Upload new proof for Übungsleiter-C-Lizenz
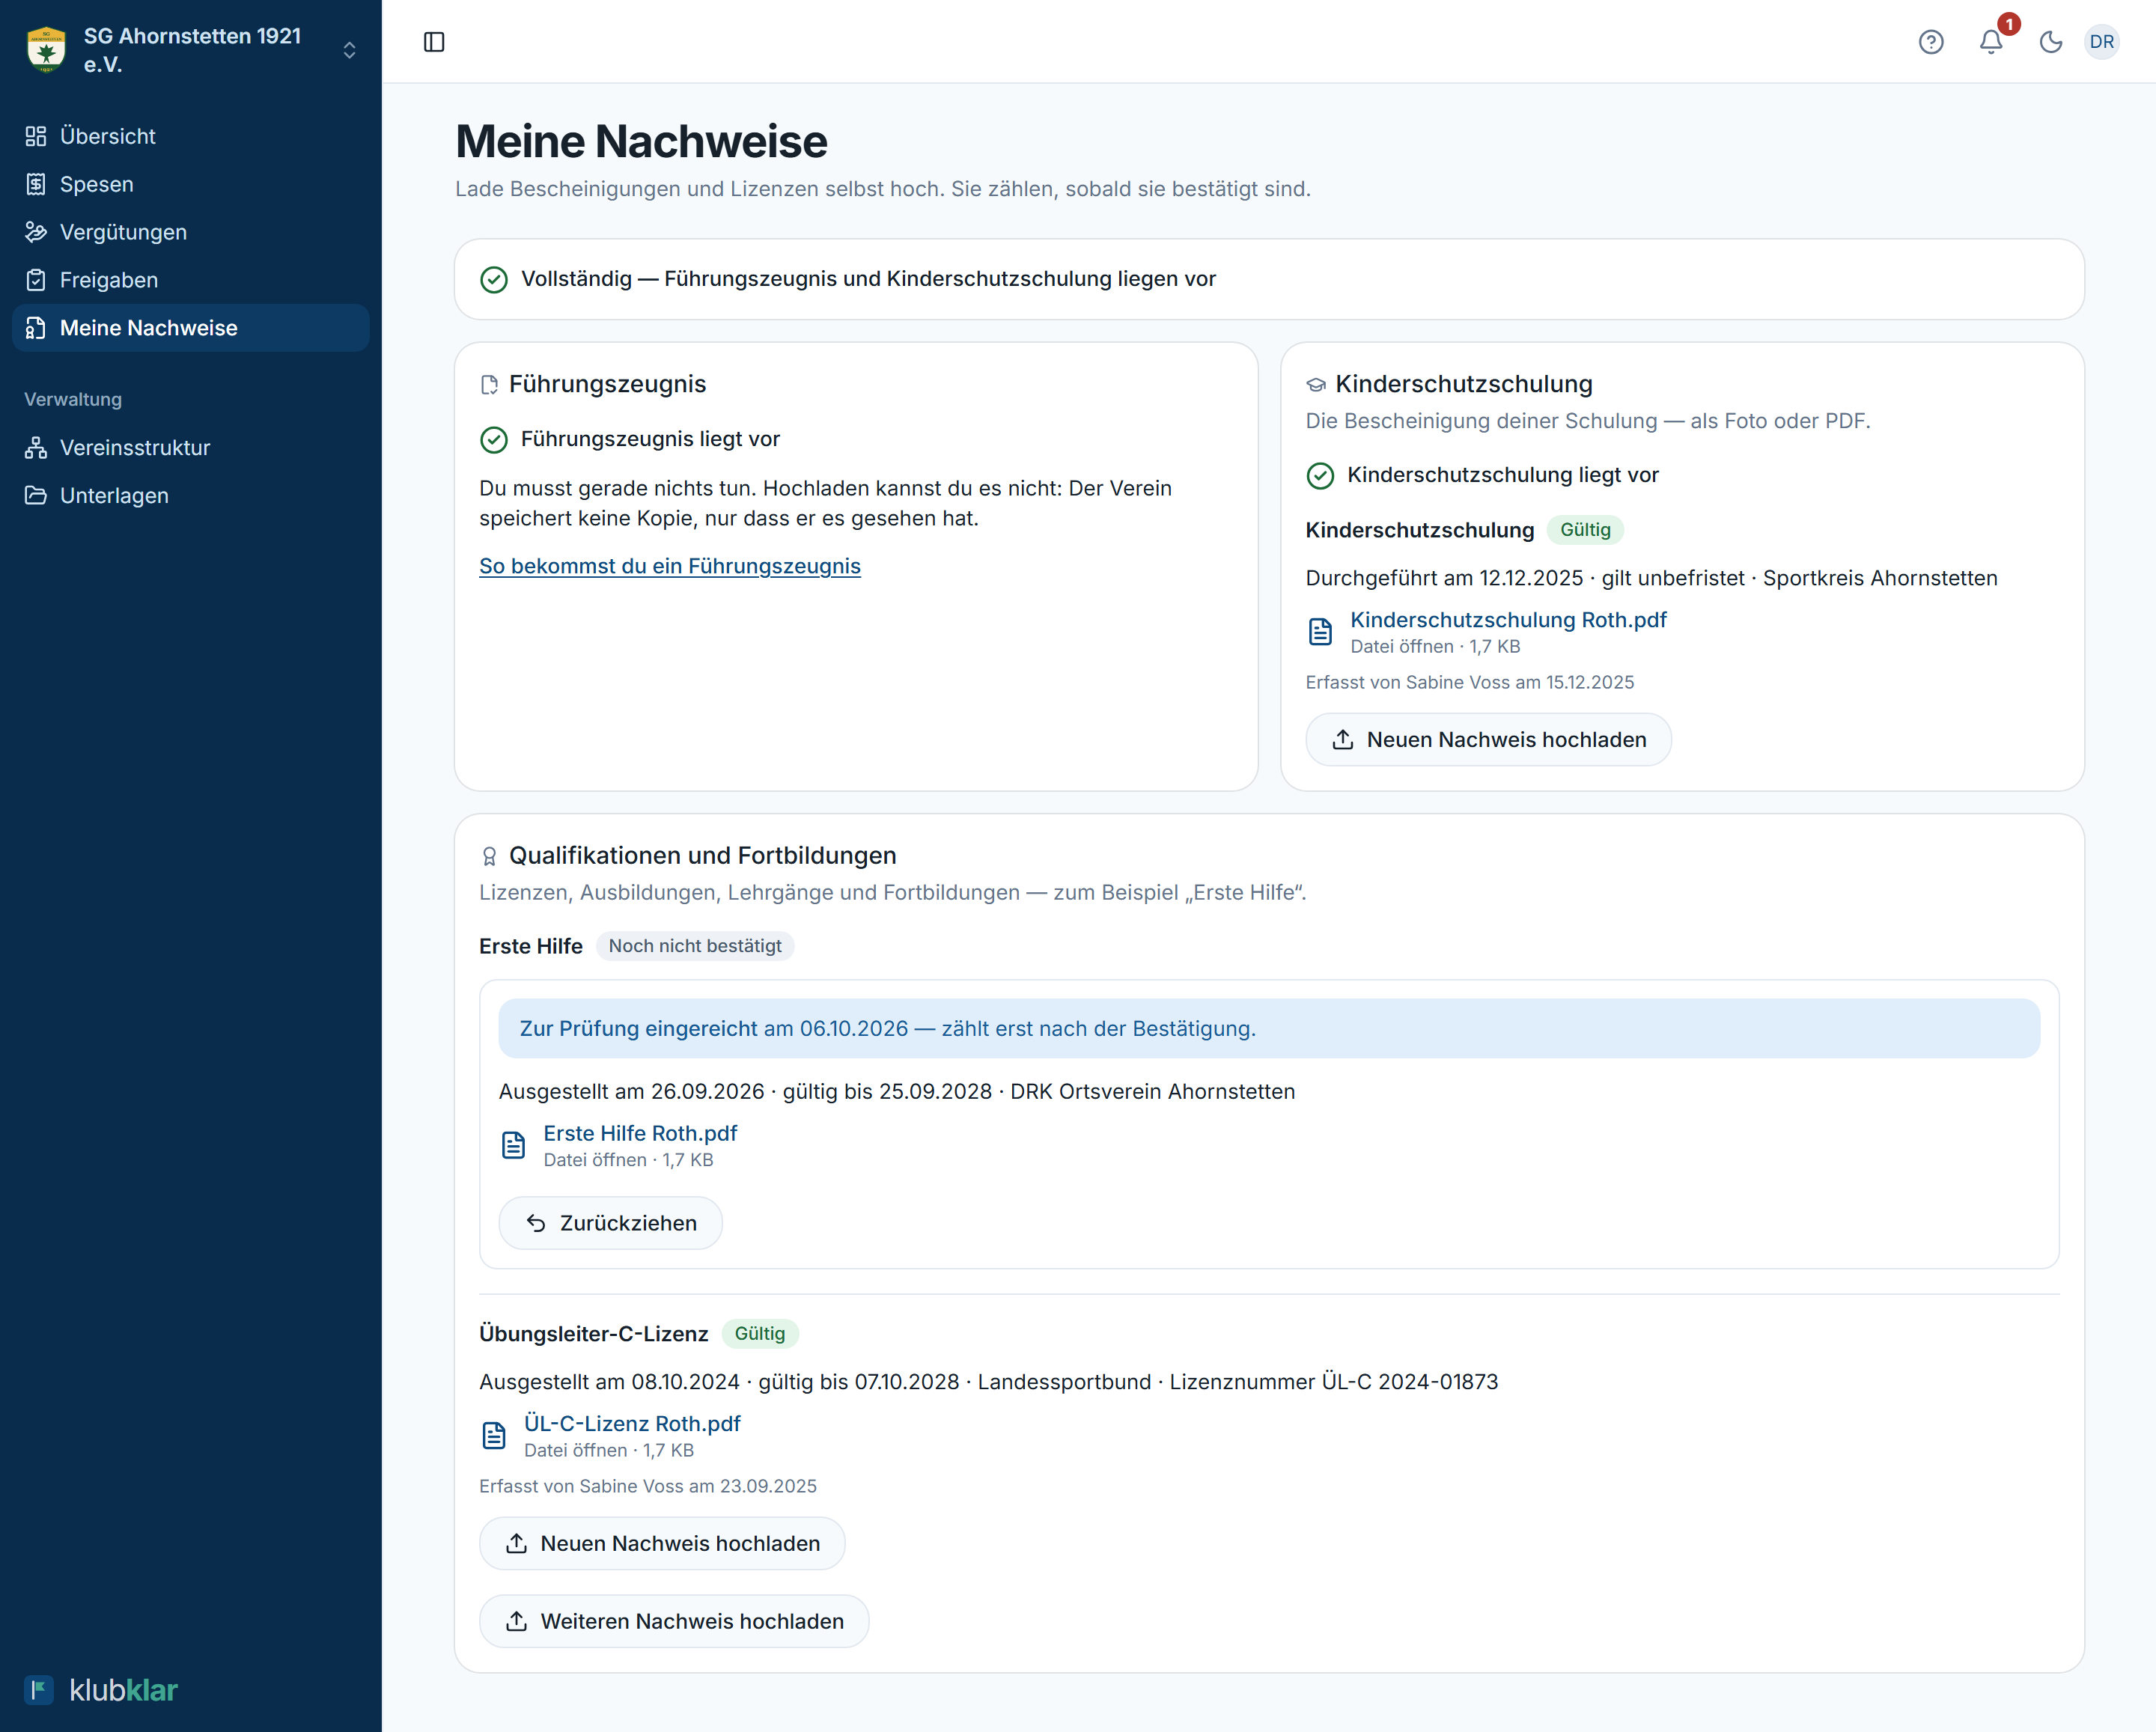The image size is (2156, 1732). tap(662, 1544)
